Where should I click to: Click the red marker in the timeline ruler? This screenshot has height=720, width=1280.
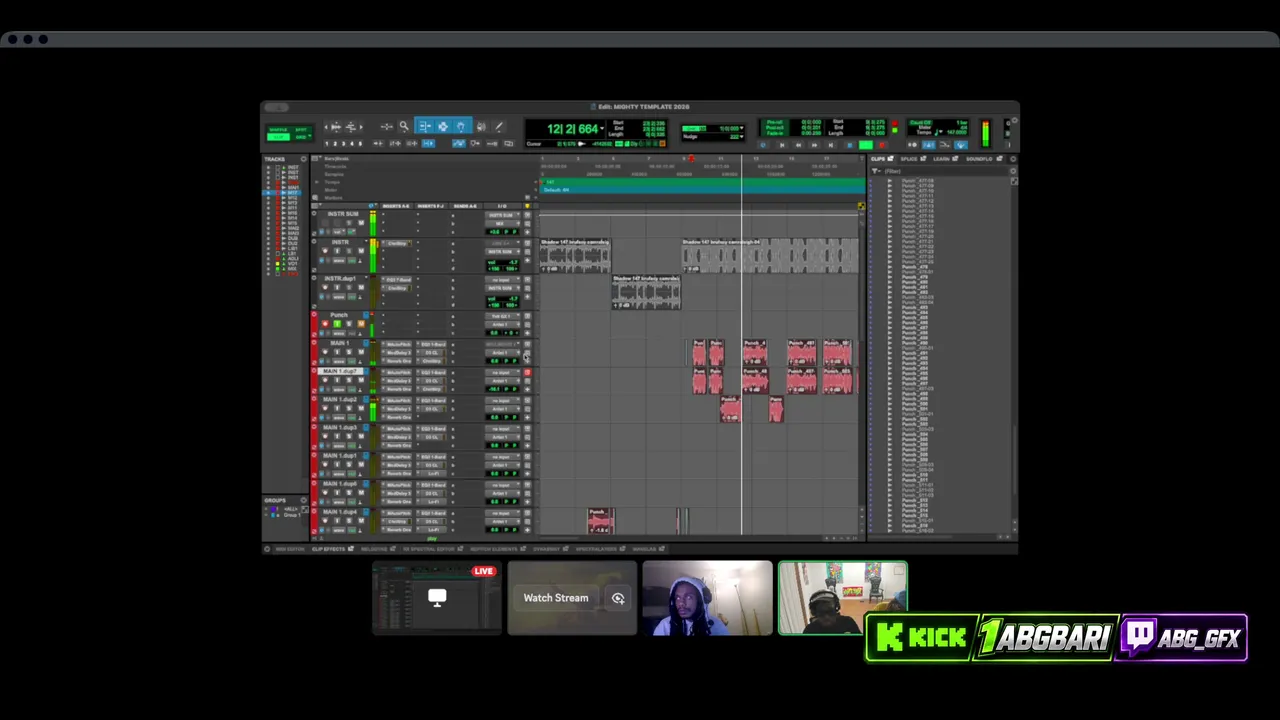pos(692,159)
